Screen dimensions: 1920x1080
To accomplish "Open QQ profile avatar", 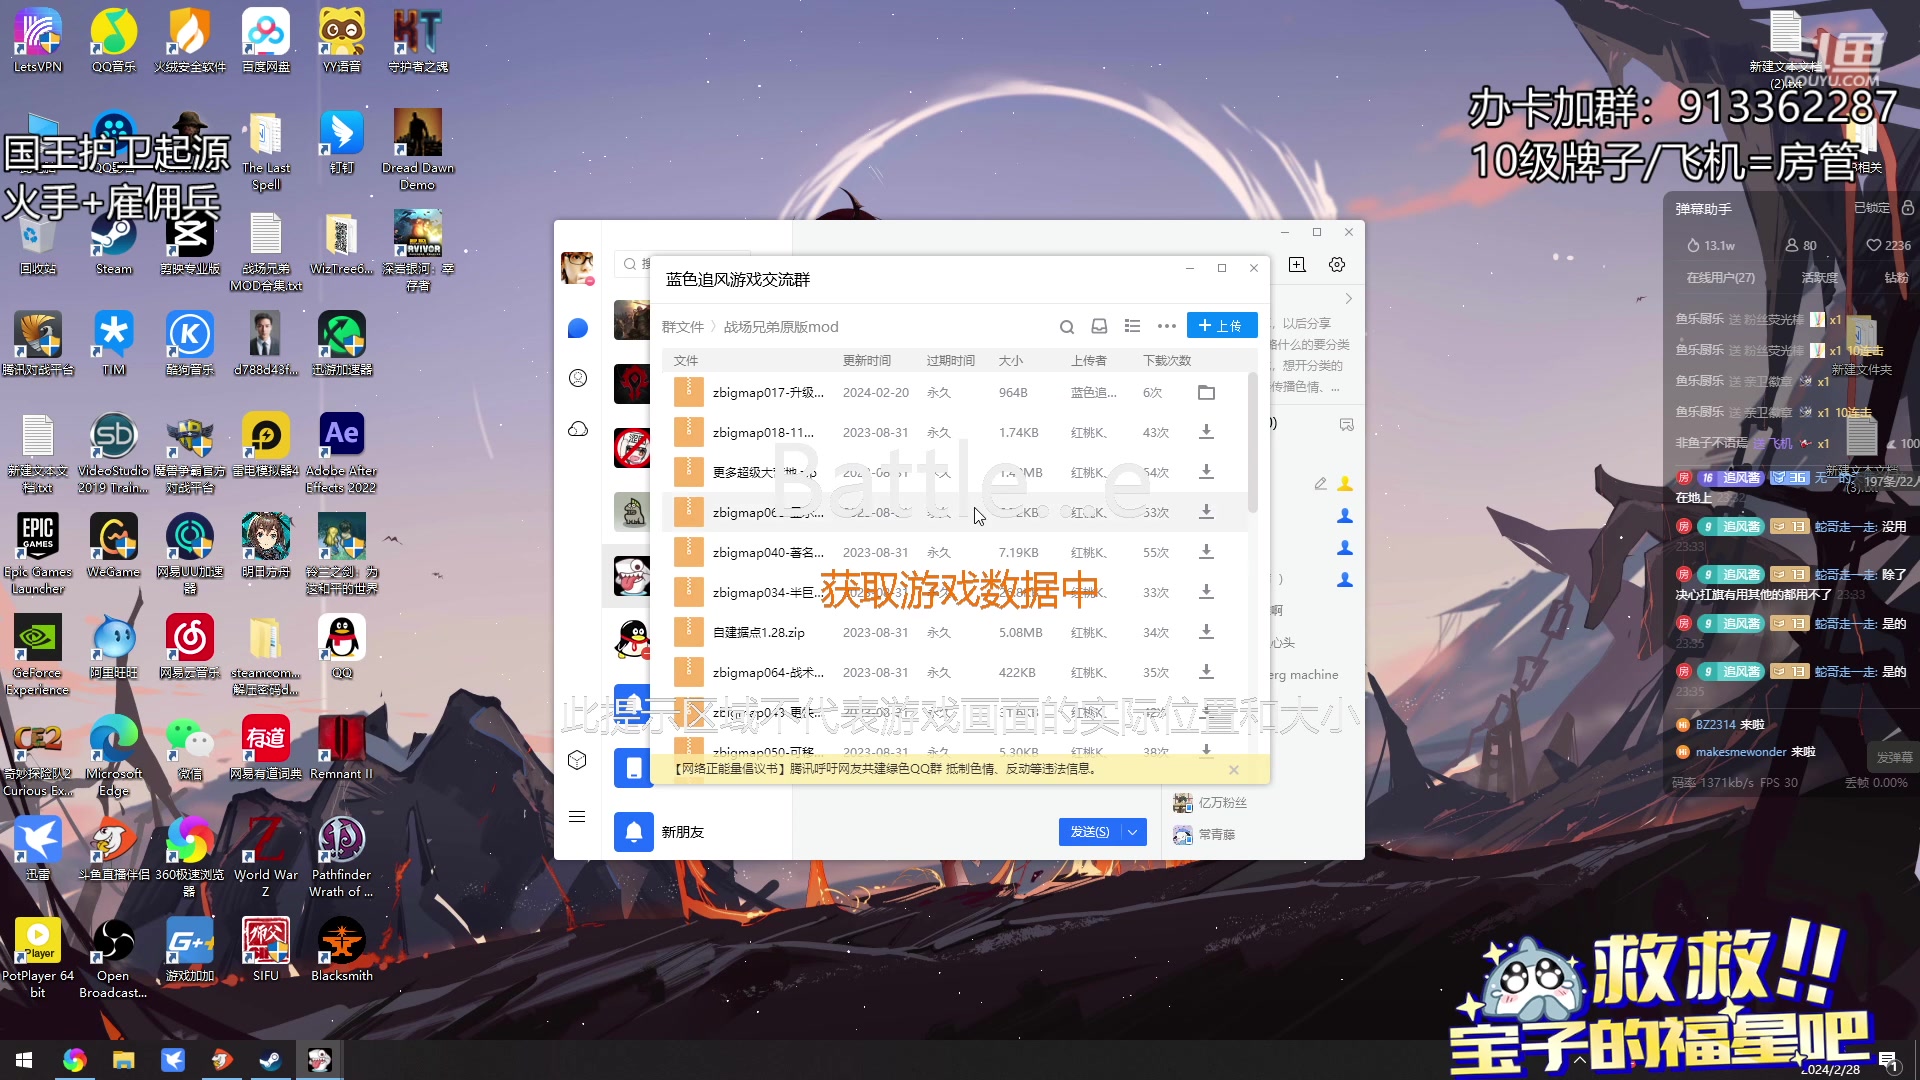I will (577, 268).
